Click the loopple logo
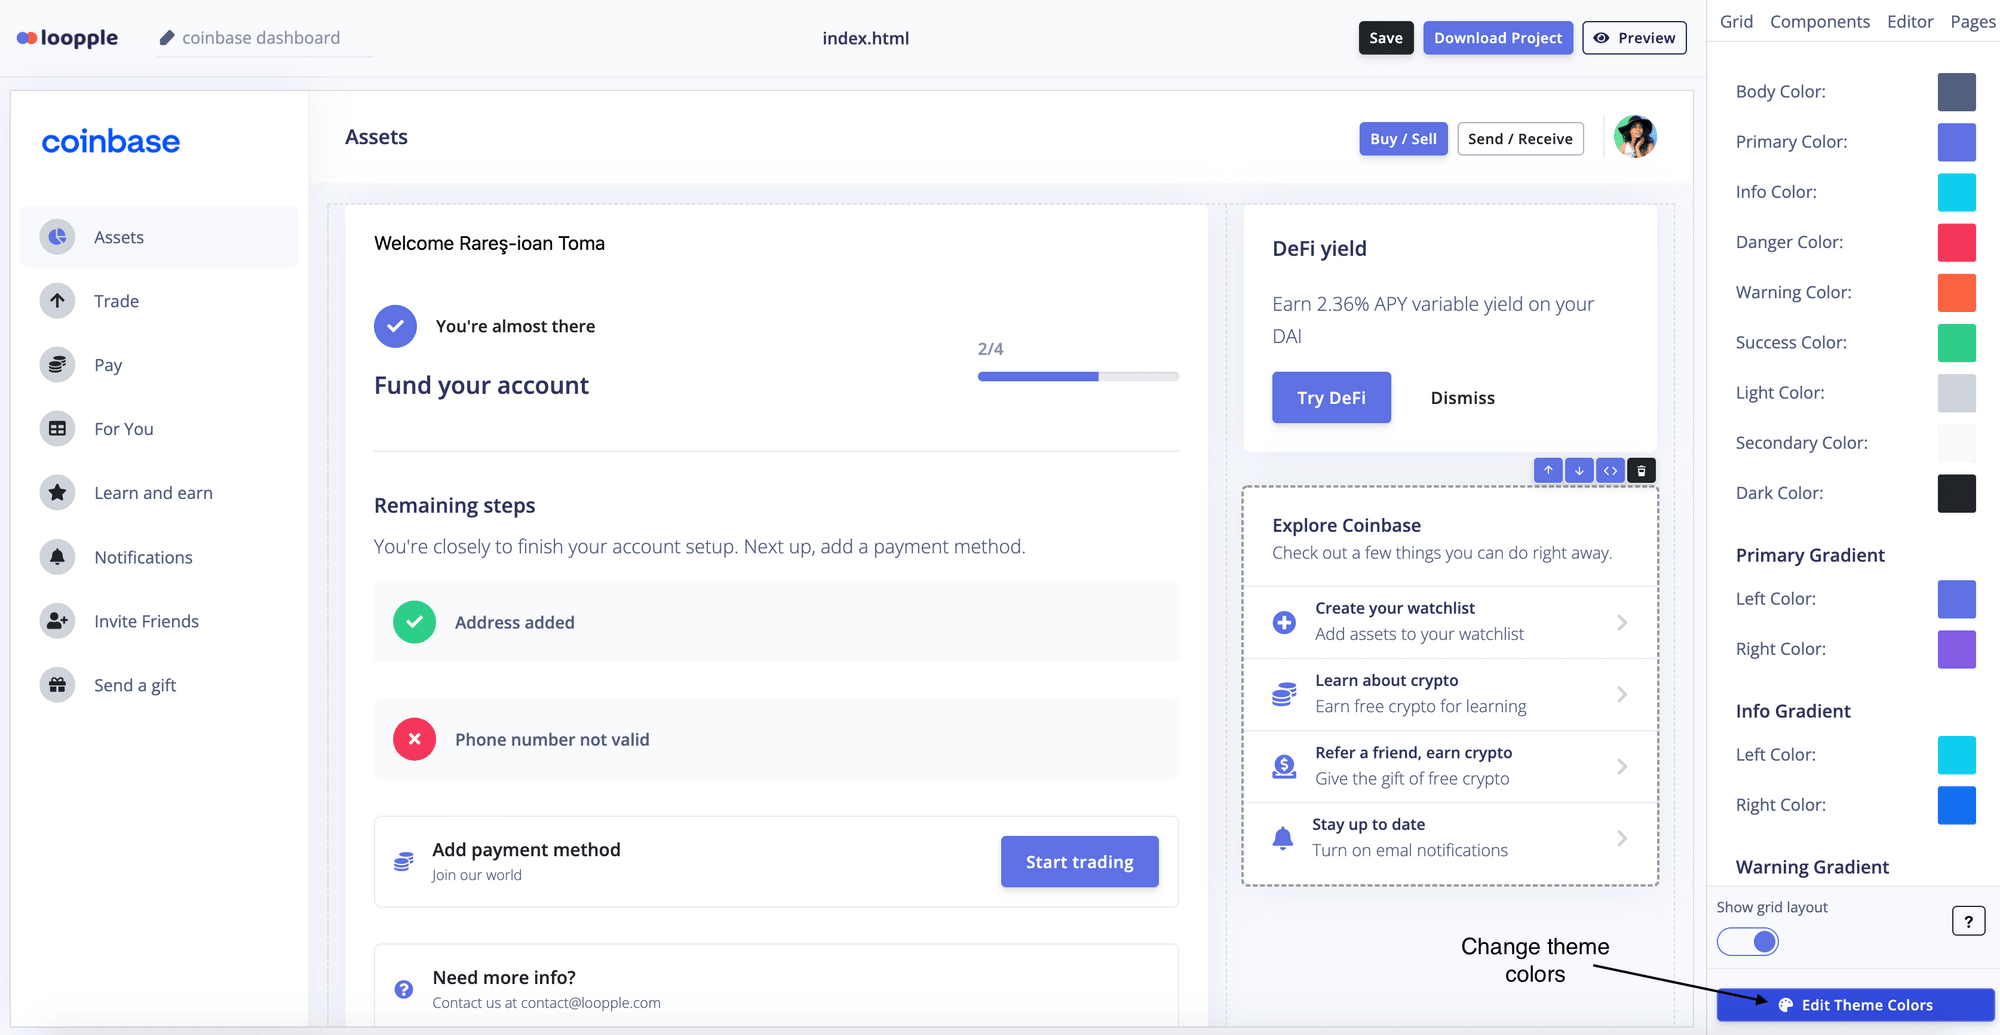Image resolution: width=2000 pixels, height=1035 pixels. pos(67,38)
